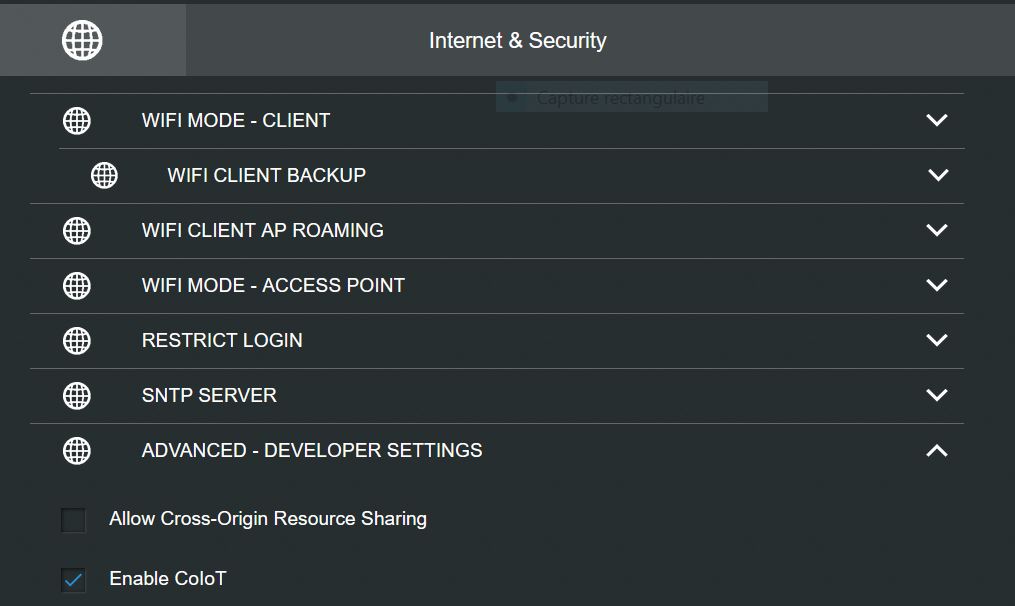The height and width of the screenshot is (606, 1015).
Task: Select the WIFI CLIENT AP ROAMING label
Action: coord(263,230)
